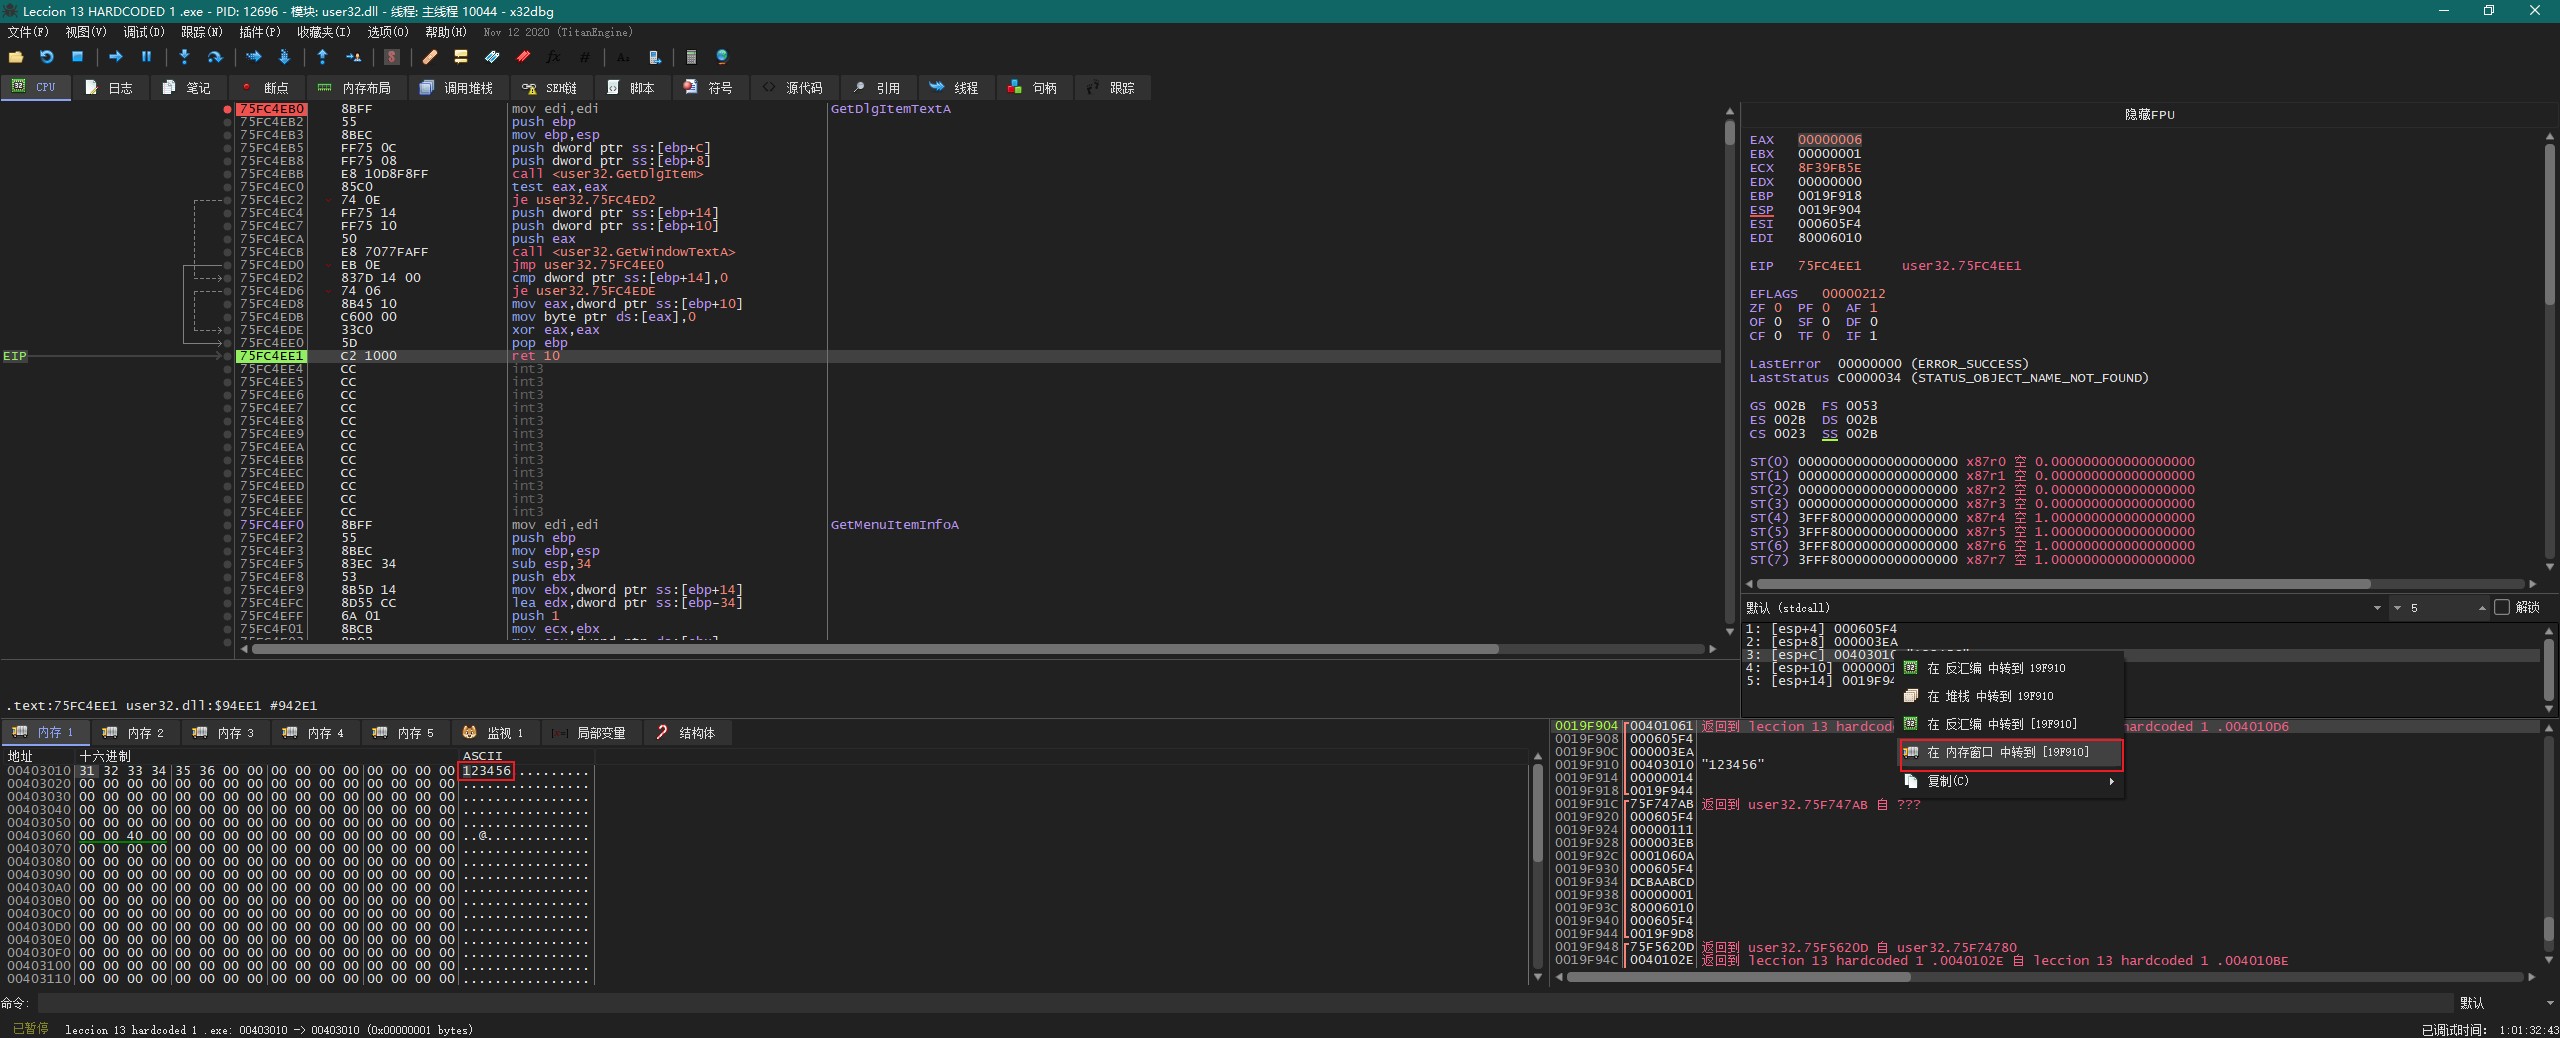This screenshot has height=1038, width=2560.
Task: Restart the debugged program via toolbar
Action: [46, 57]
